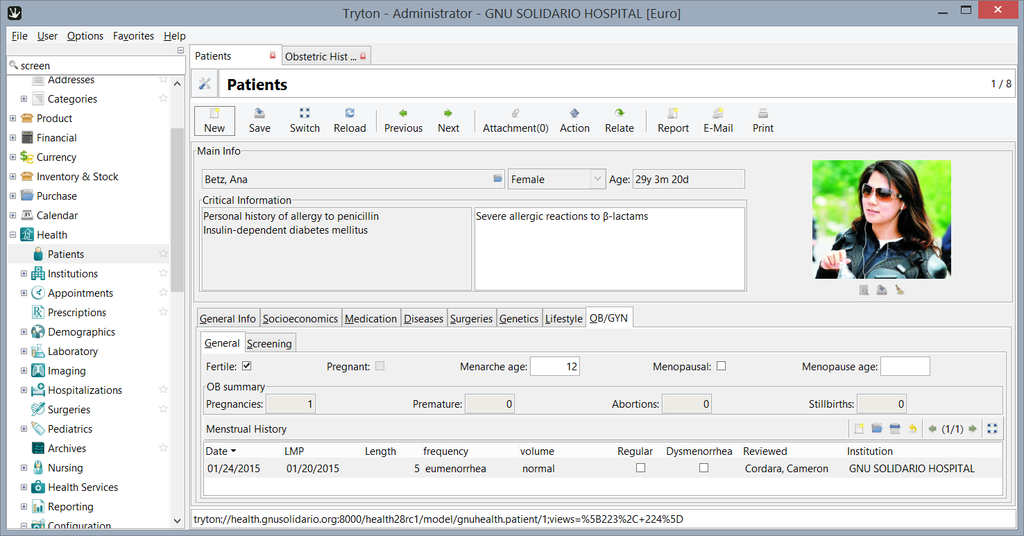Image resolution: width=1024 pixels, height=536 pixels.
Task: Switch to the Medication tab
Action: coord(371,318)
